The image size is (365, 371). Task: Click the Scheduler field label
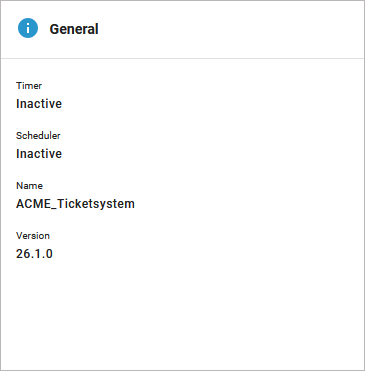38,136
